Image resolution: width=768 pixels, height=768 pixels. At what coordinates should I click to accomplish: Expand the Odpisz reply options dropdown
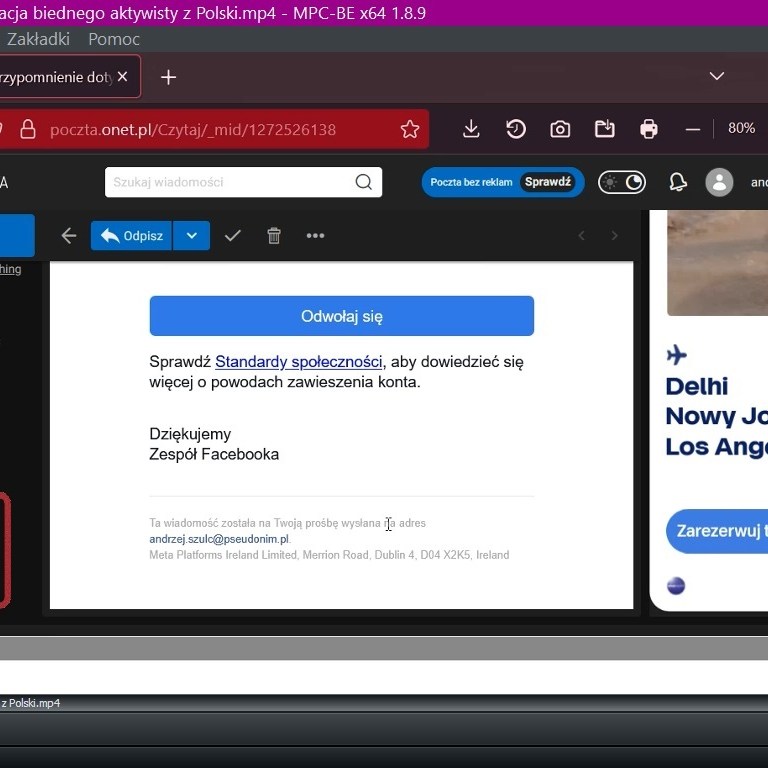pos(191,236)
